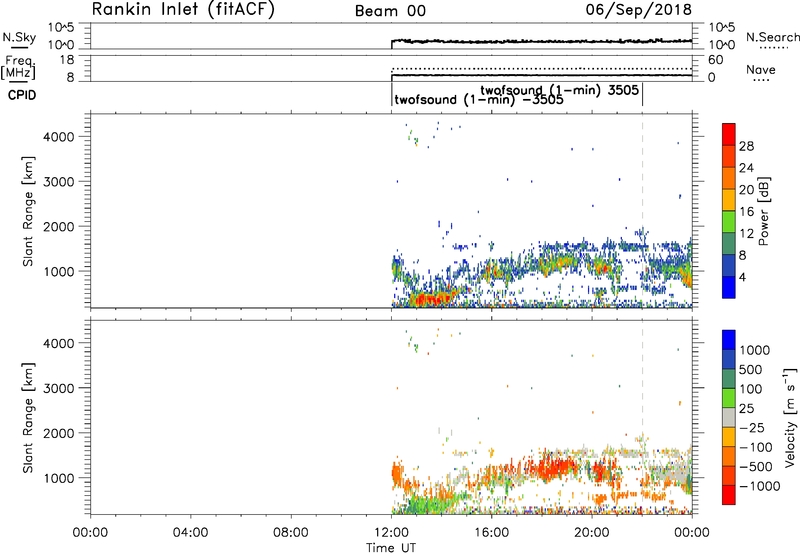The image size is (800, 554).
Task: Click the "60" tick on the Nave axis
Action: coord(715,60)
